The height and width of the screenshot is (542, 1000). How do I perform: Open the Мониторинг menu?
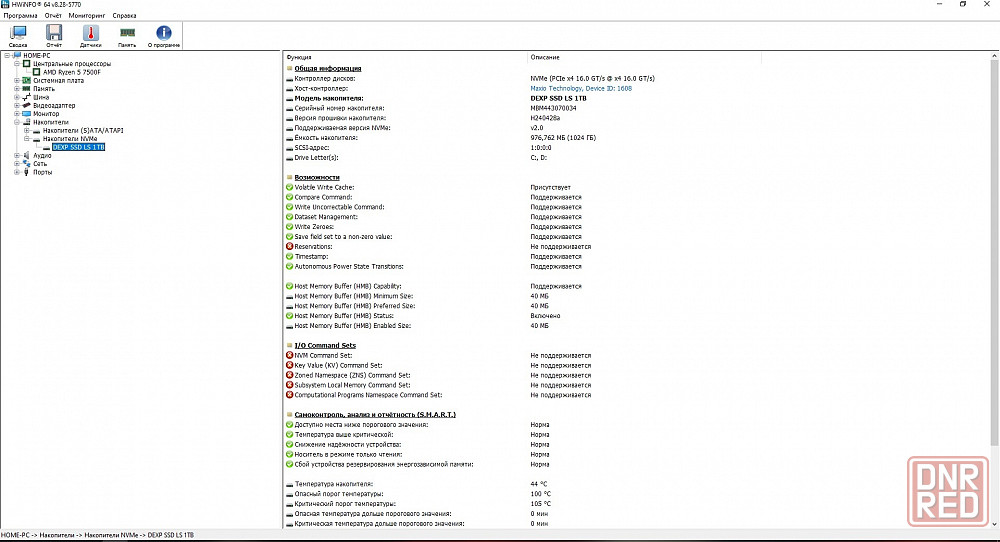(x=87, y=15)
